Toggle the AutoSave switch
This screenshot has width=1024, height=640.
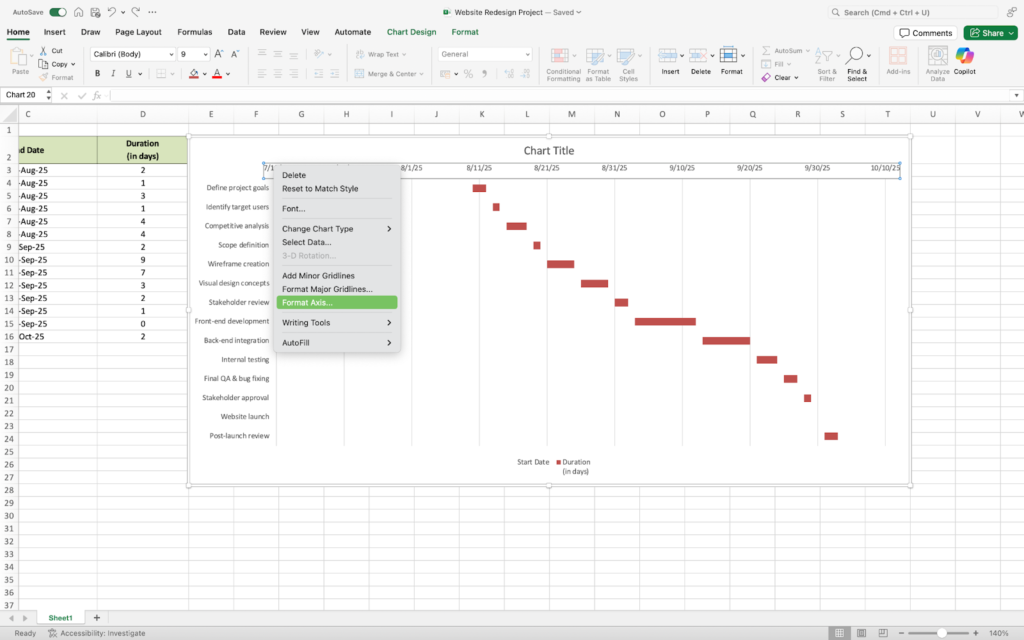coord(58,12)
